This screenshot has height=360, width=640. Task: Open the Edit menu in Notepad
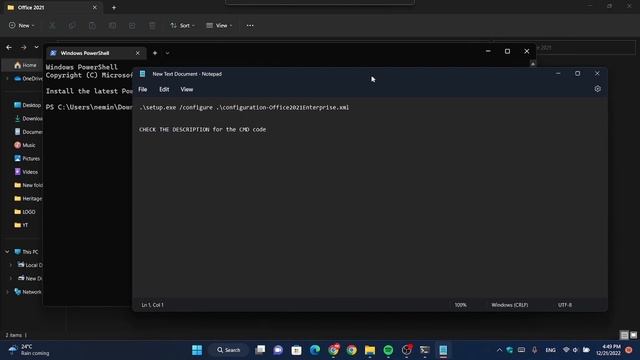164,89
